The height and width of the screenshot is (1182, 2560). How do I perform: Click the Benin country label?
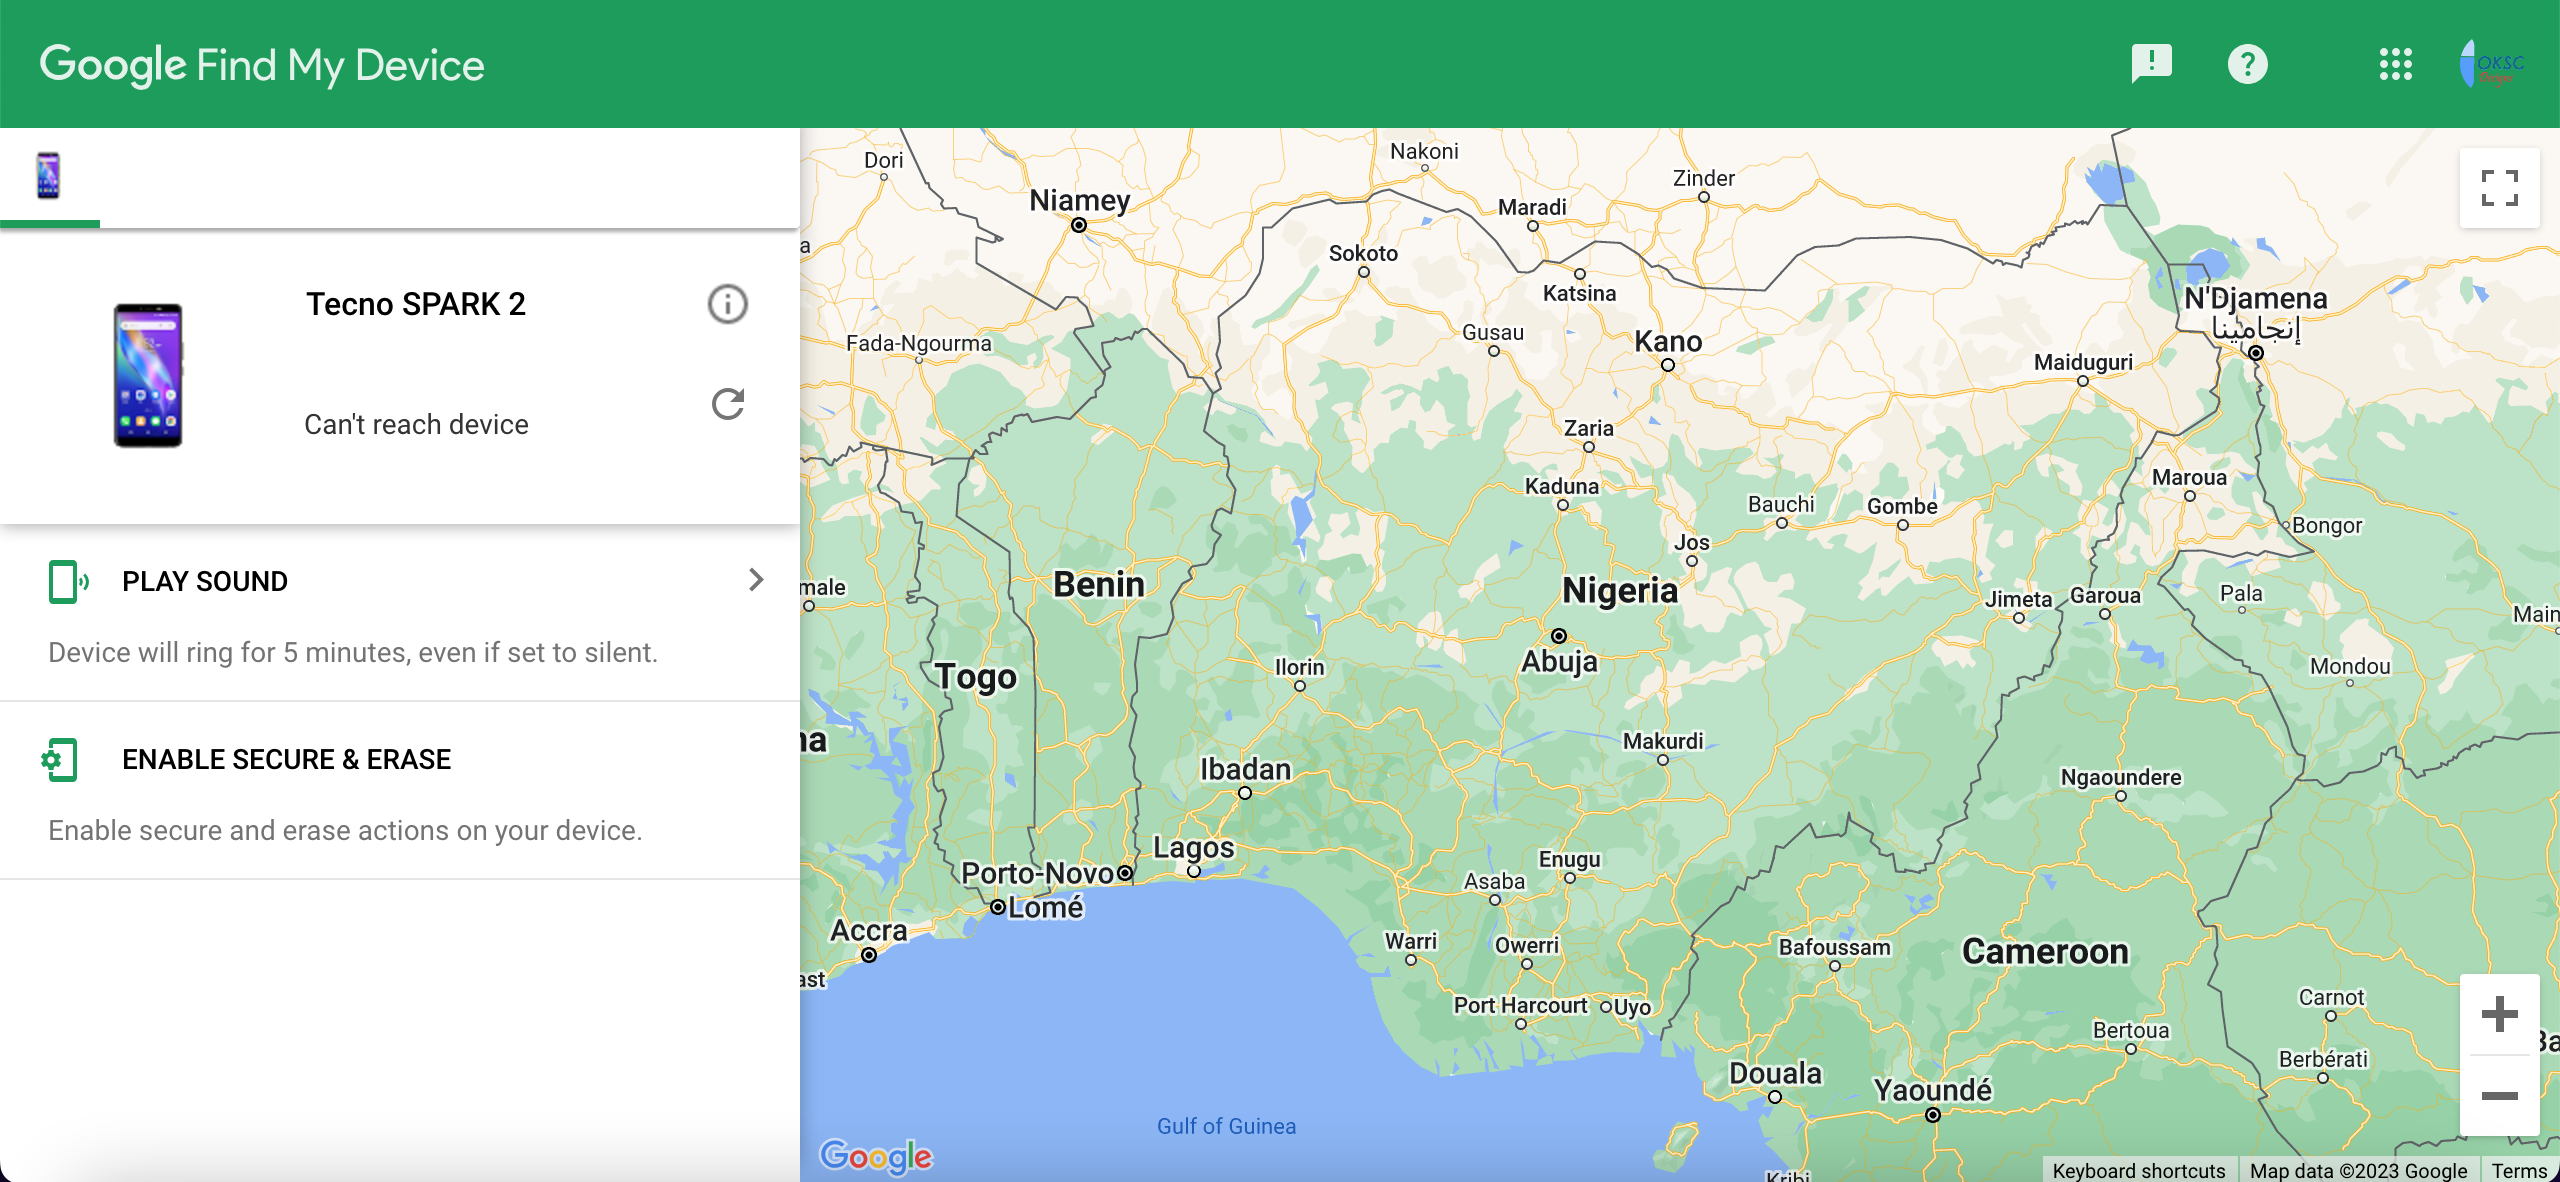tap(1099, 584)
